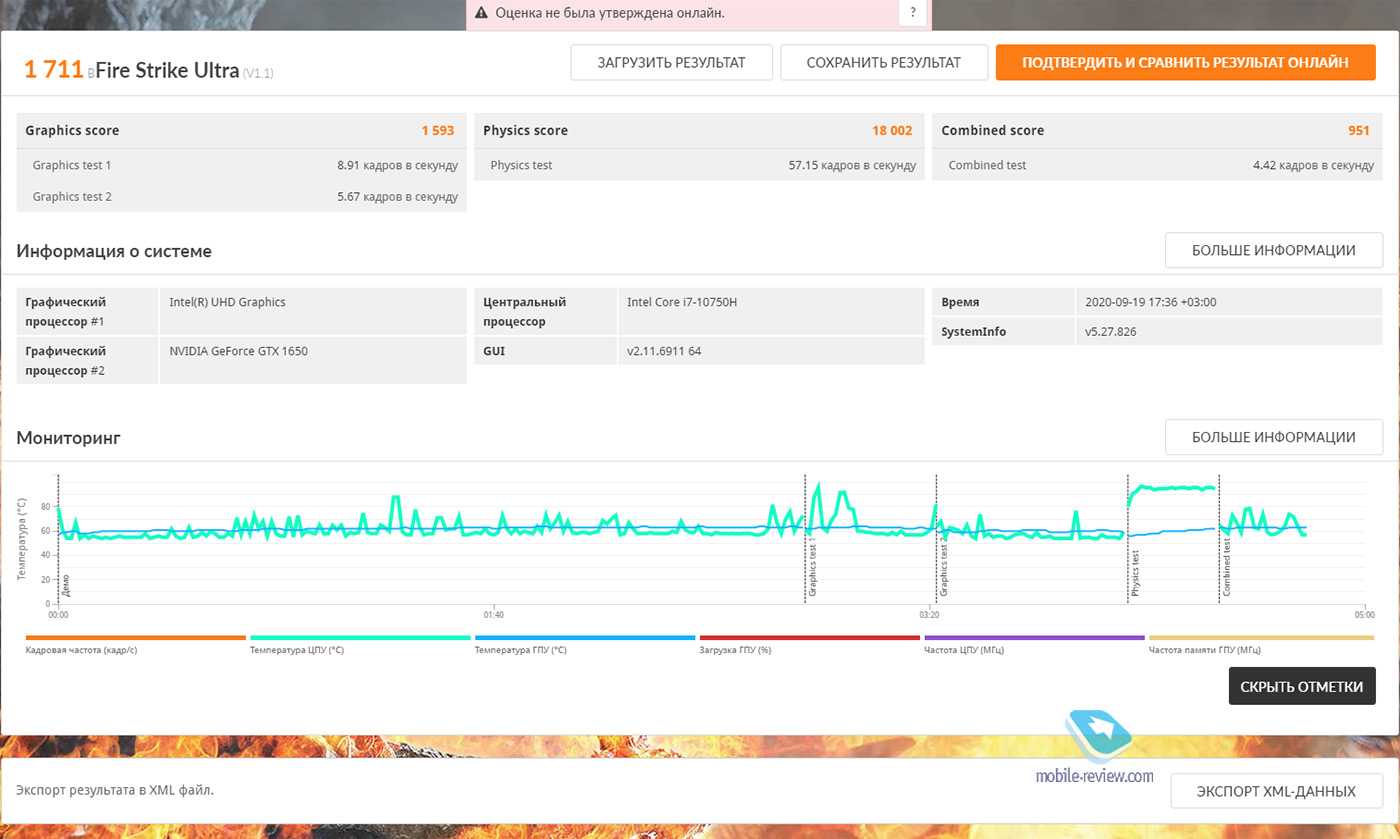Click the SystemInfo label
Viewport: 1400px width, 839px height.
pos(973,331)
